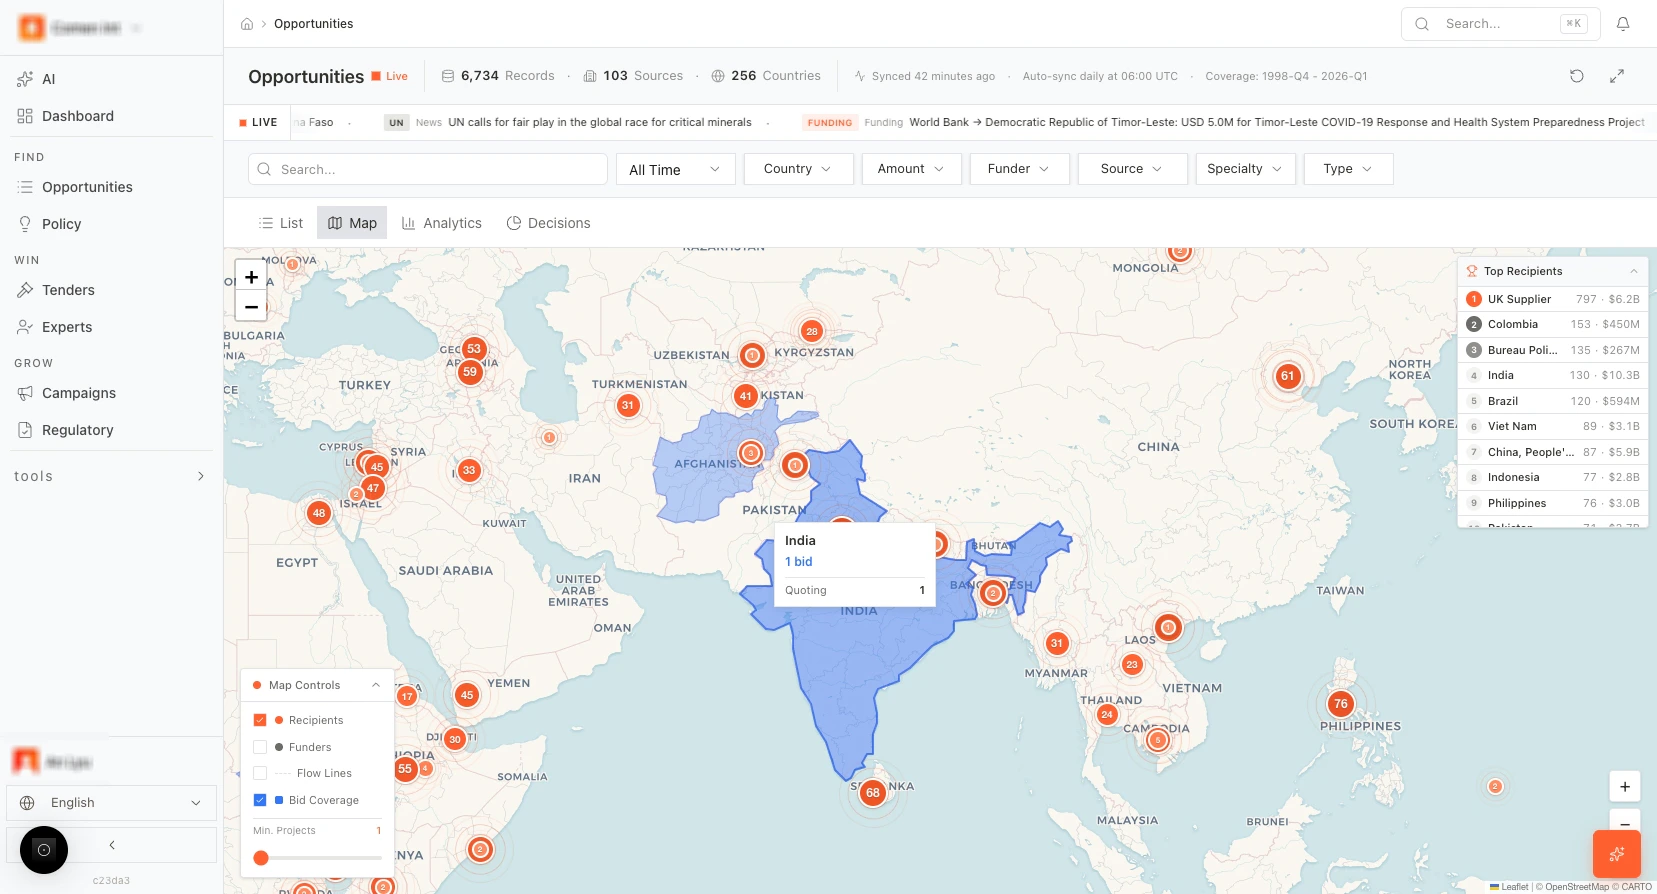Click the cluster marker numbered 28 near Kyrgyzstan

812,331
